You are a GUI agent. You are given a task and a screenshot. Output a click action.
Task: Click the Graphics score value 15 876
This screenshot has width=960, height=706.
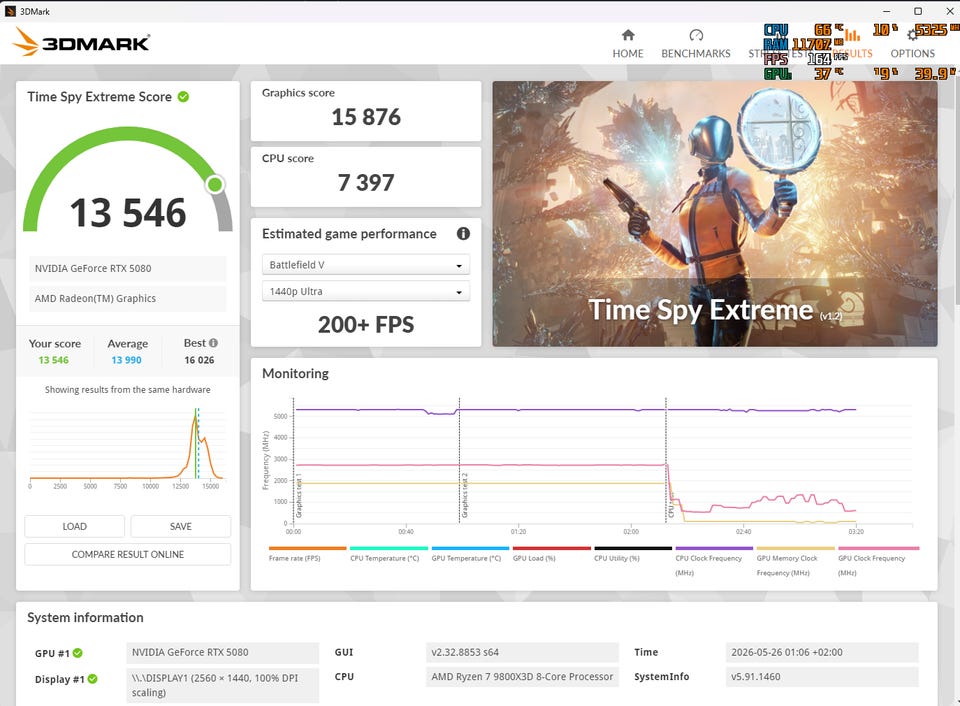[x=366, y=117]
